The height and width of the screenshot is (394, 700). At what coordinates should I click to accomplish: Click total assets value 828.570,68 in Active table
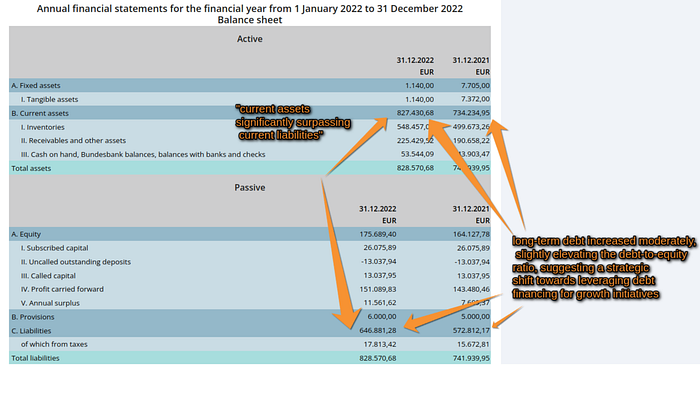click(x=415, y=167)
